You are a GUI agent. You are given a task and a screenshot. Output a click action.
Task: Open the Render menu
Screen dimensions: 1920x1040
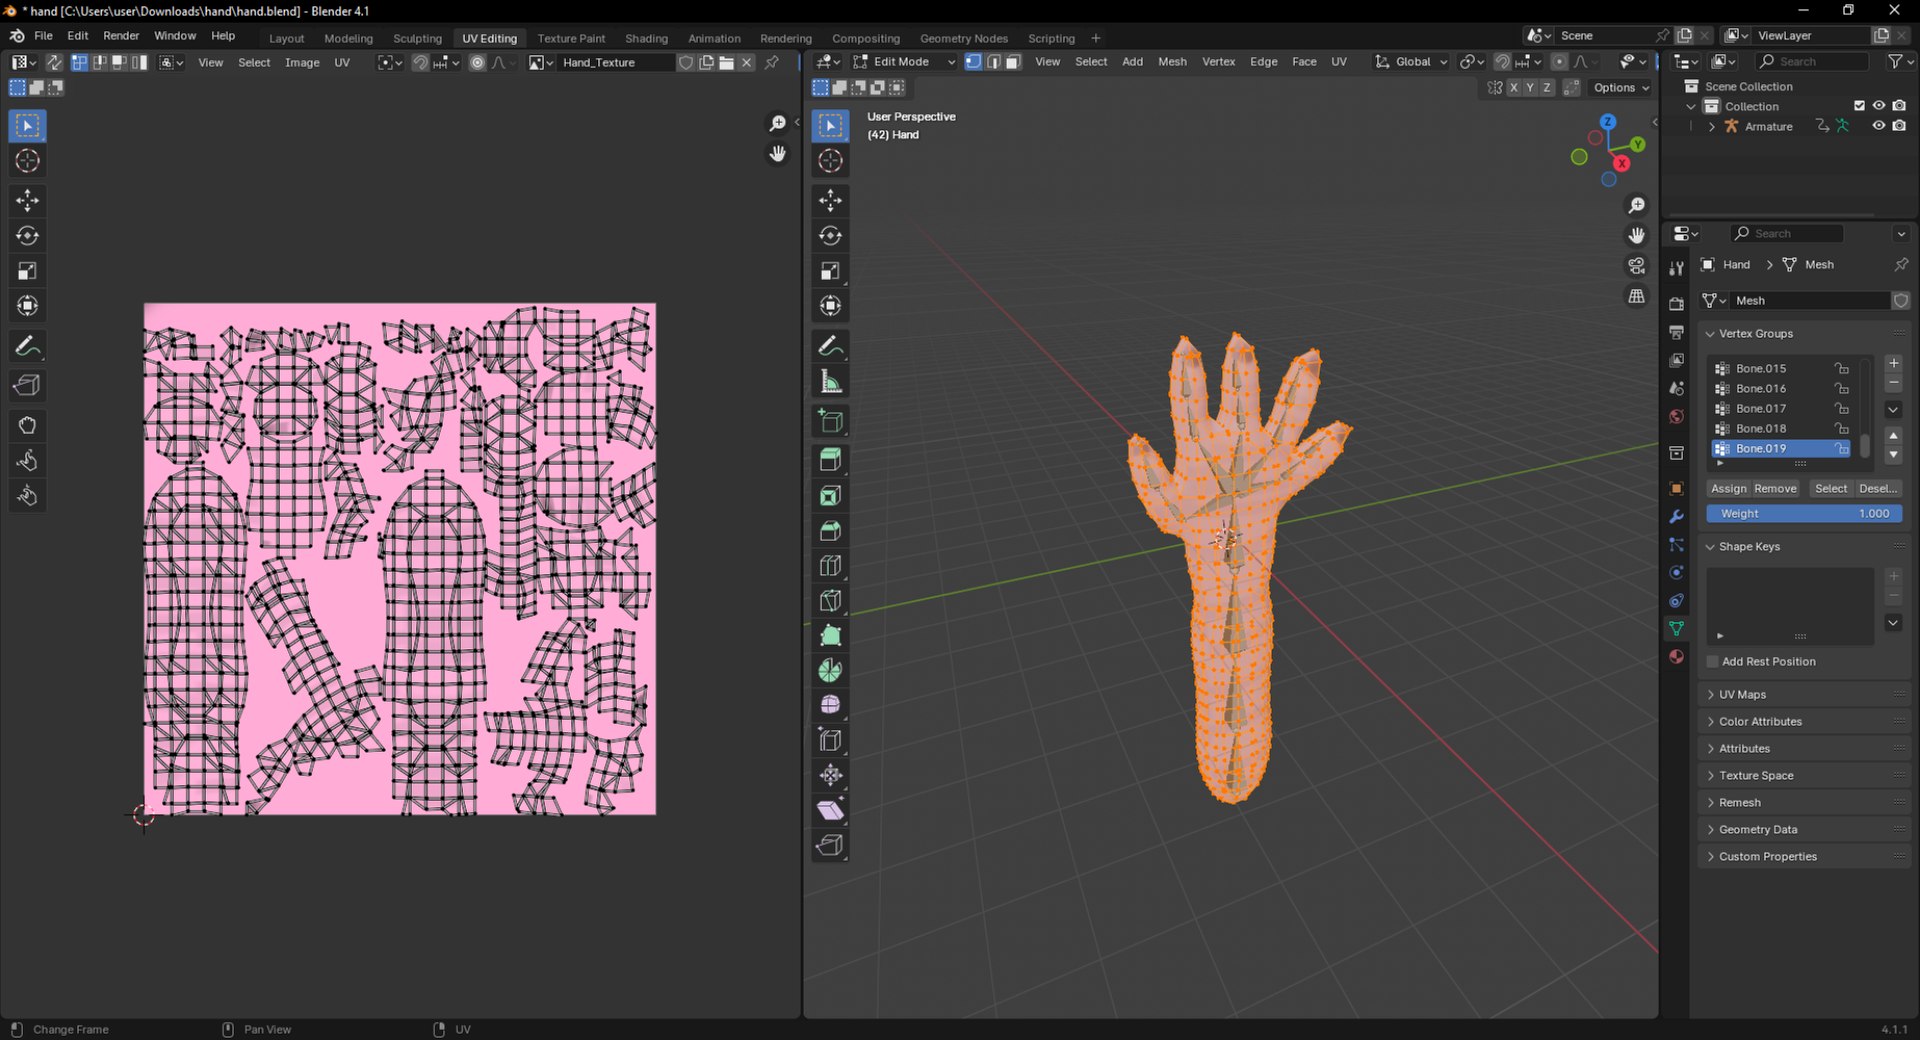click(x=121, y=35)
